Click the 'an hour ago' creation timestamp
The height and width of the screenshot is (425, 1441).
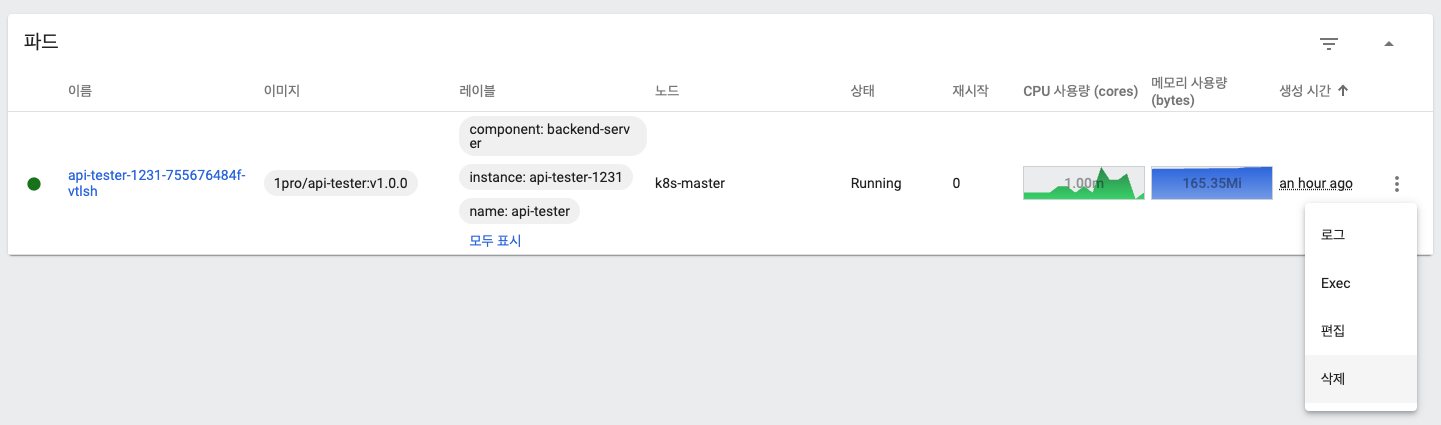[x=1315, y=183]
